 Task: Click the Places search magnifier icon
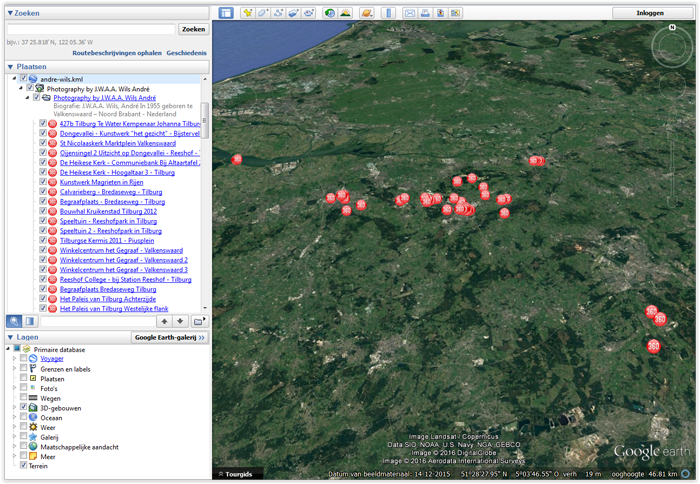(14, 321)
